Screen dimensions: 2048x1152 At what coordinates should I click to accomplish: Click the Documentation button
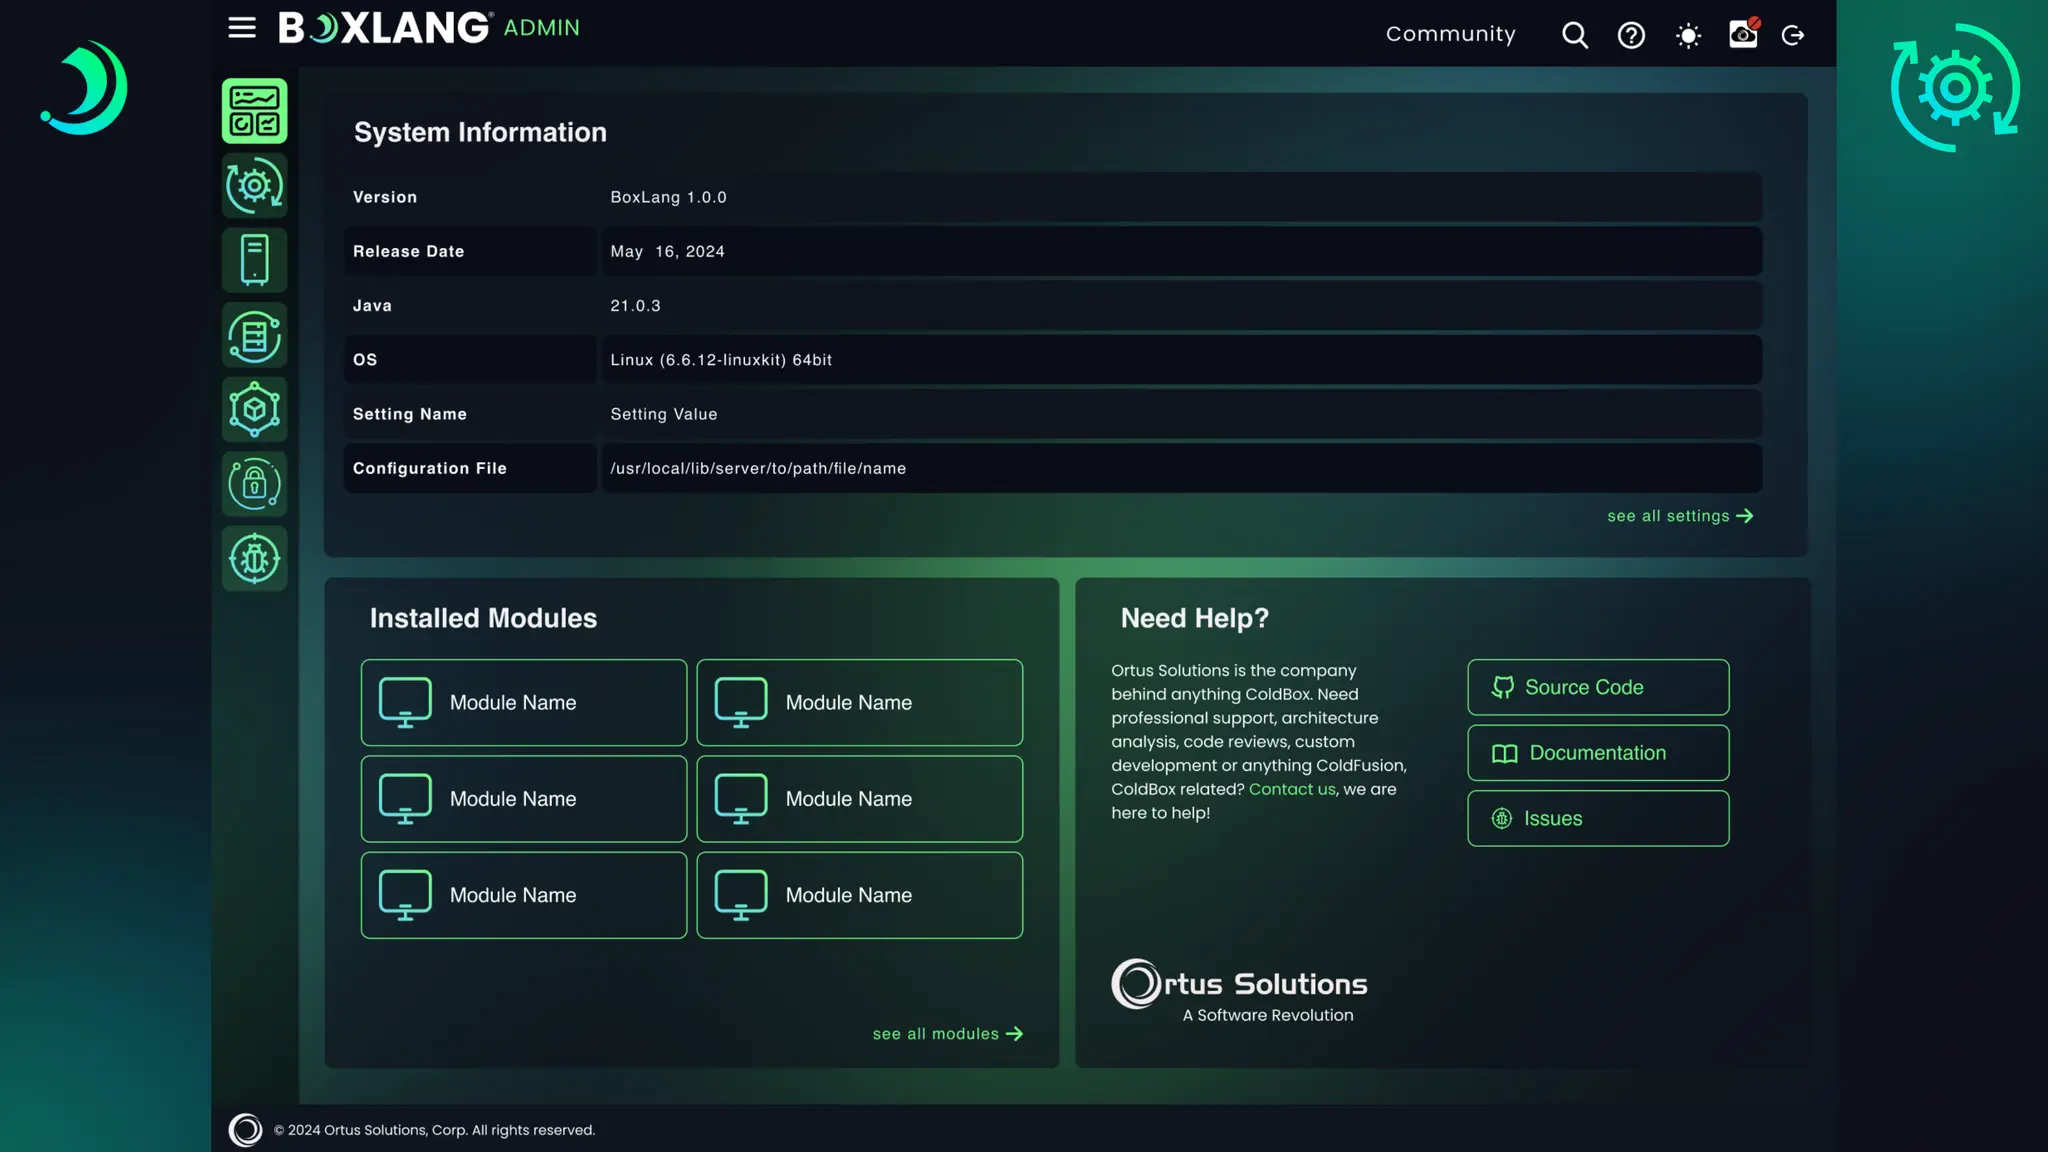click(1597, 753)
